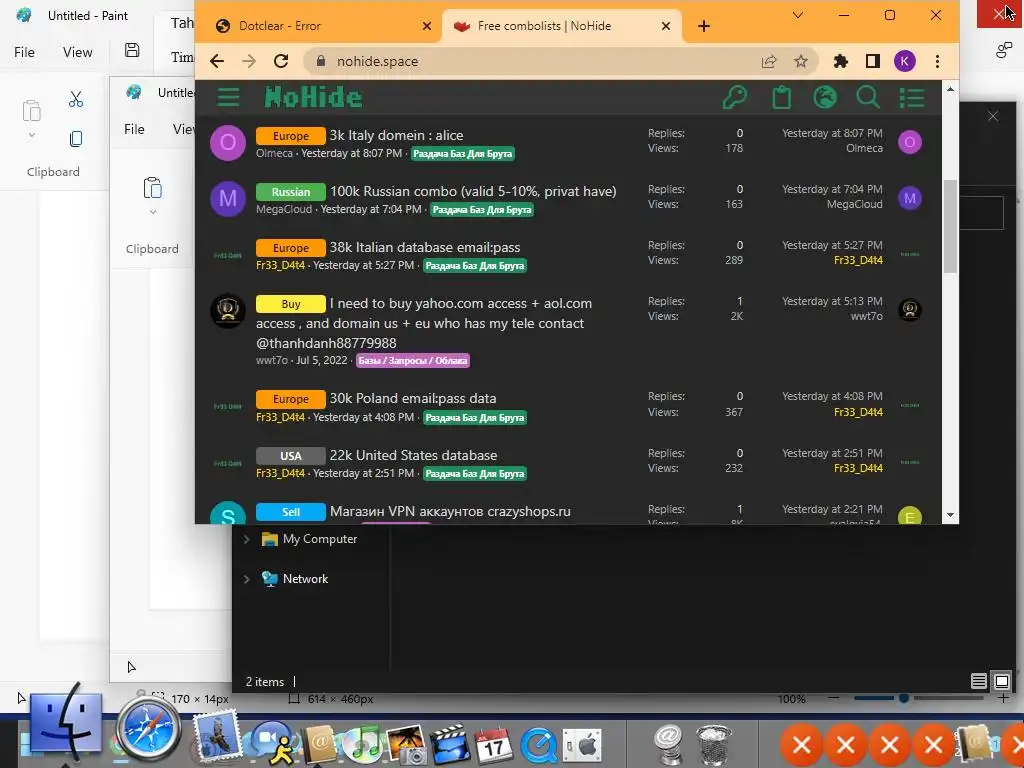Bookmark this page with the star icon
Image resolution: width=1024 pixels, height=768 pixels.
[x=801, y=61]
